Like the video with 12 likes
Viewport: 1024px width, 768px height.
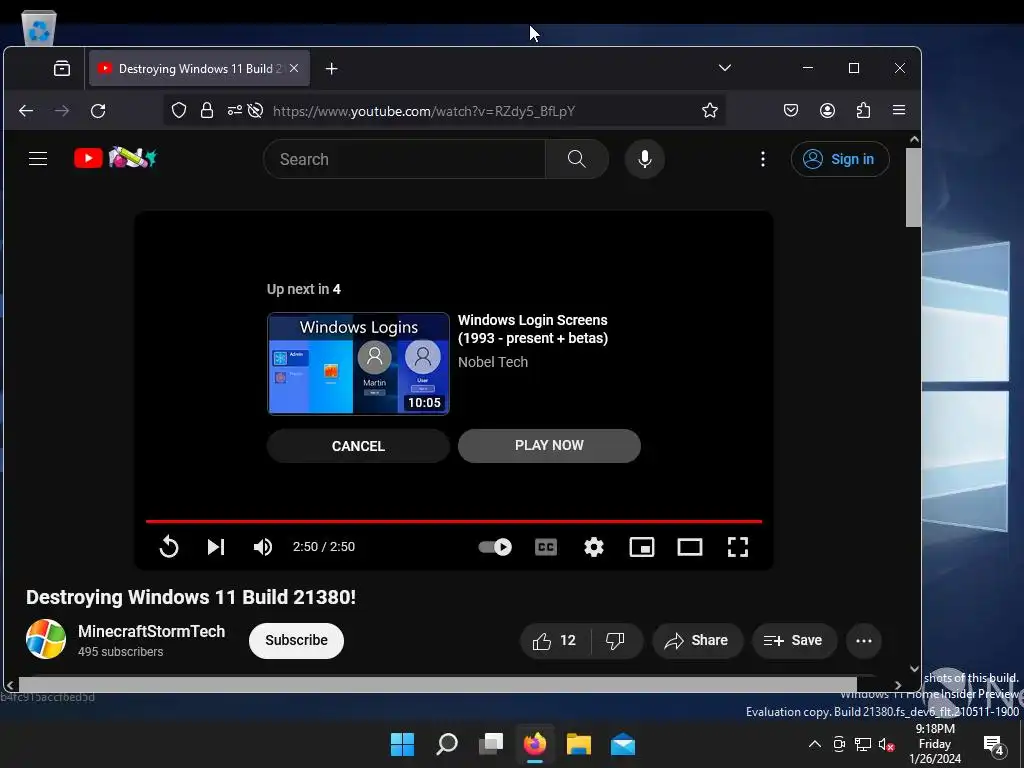555,641
